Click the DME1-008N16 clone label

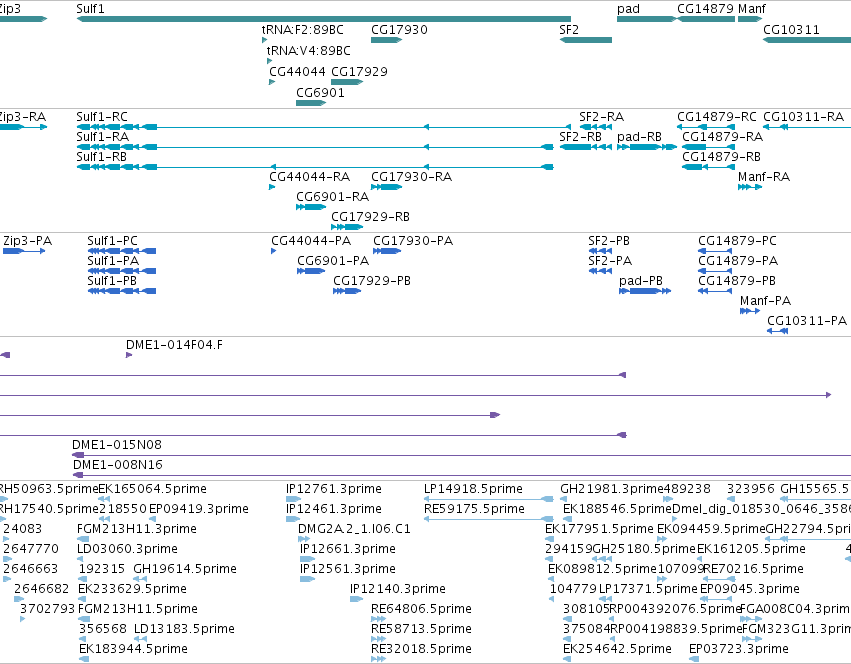click(118, 465)
